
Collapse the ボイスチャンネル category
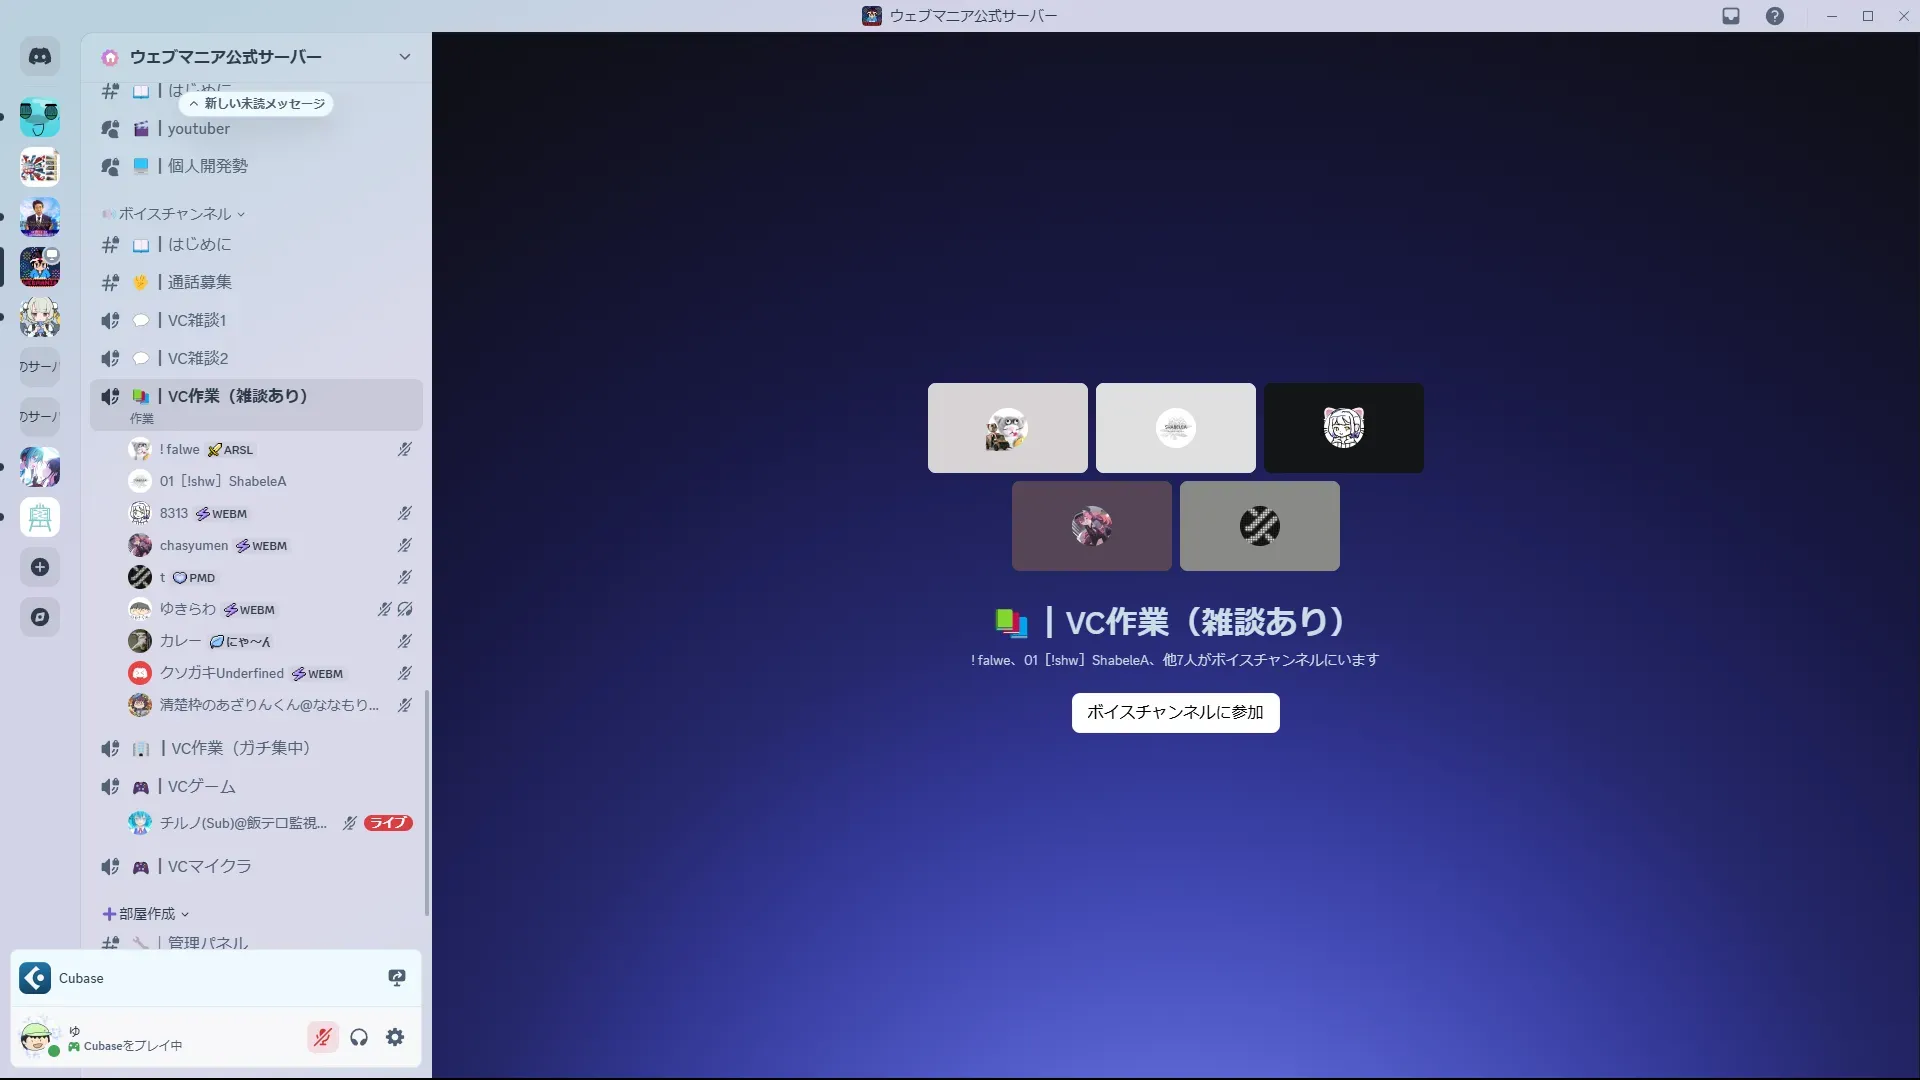point(175,214)
